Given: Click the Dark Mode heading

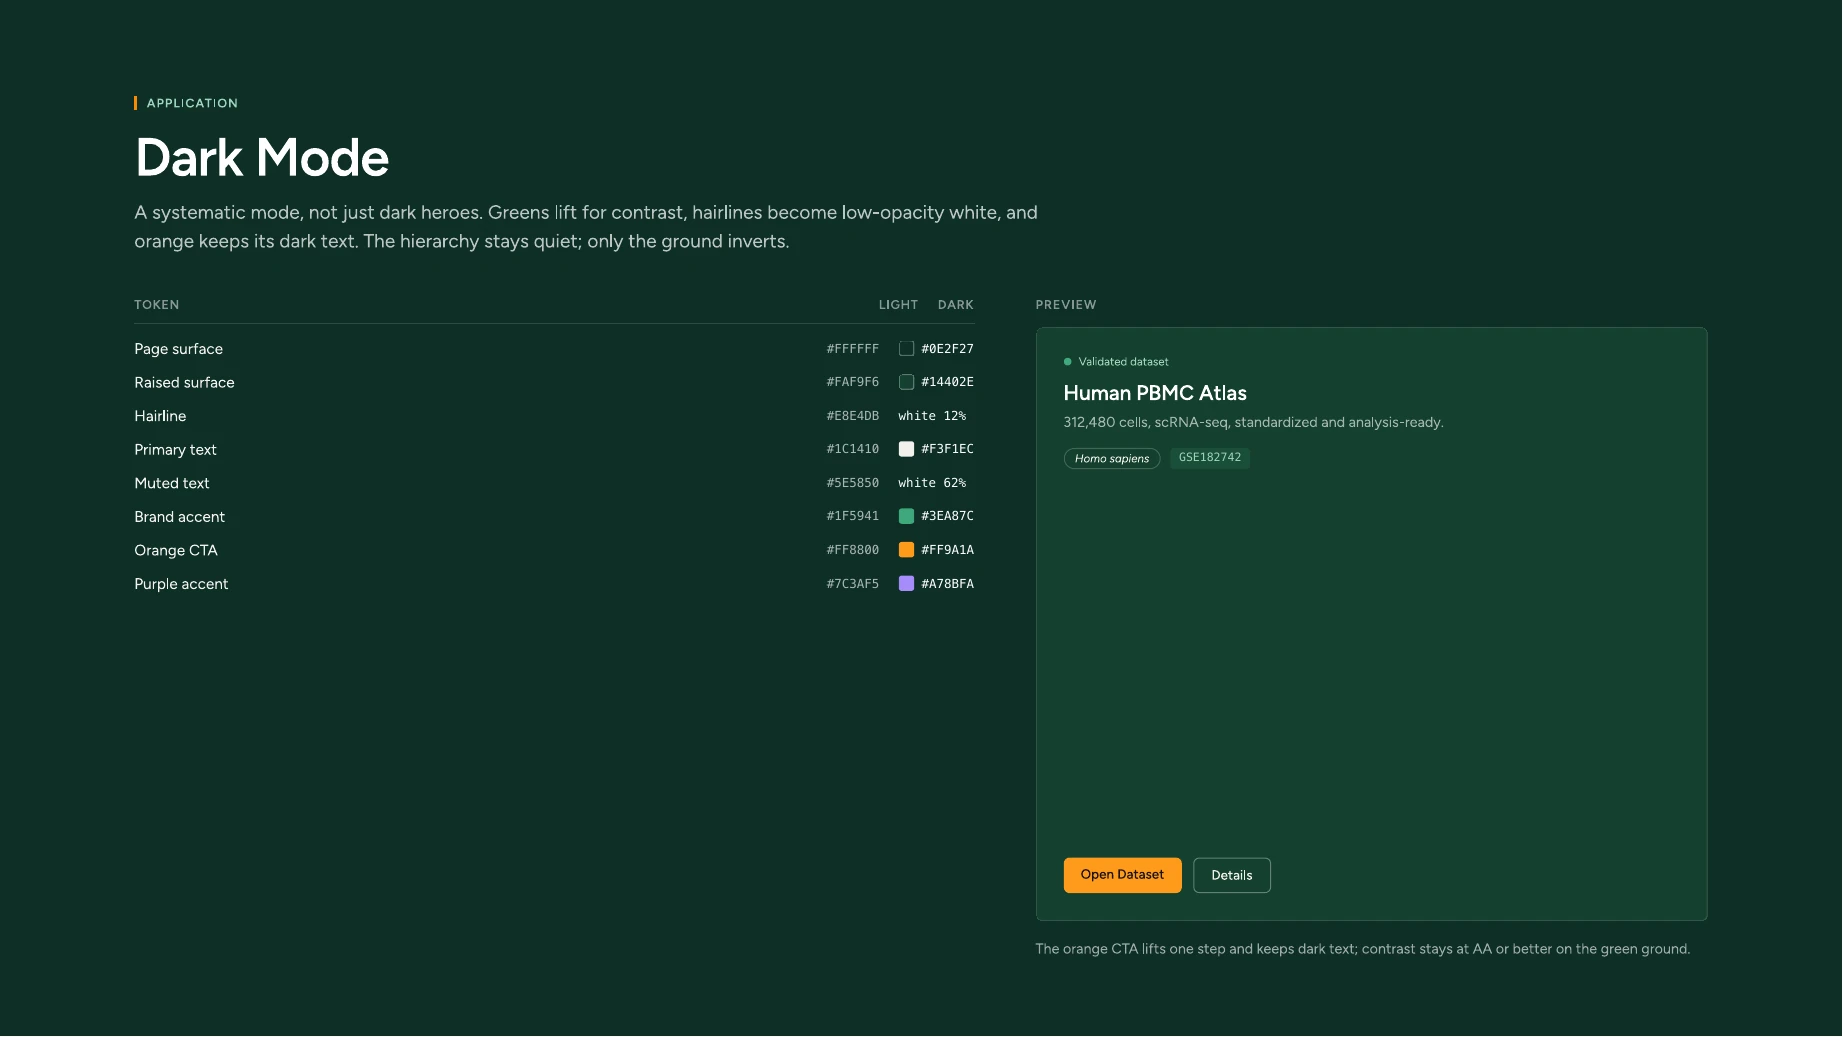Looking at the screenshot, I should 262,158.
